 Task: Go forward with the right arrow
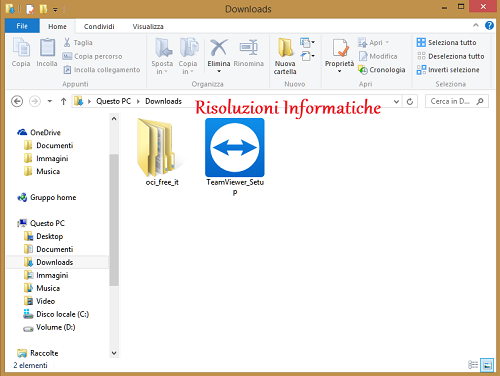(35, 101)
